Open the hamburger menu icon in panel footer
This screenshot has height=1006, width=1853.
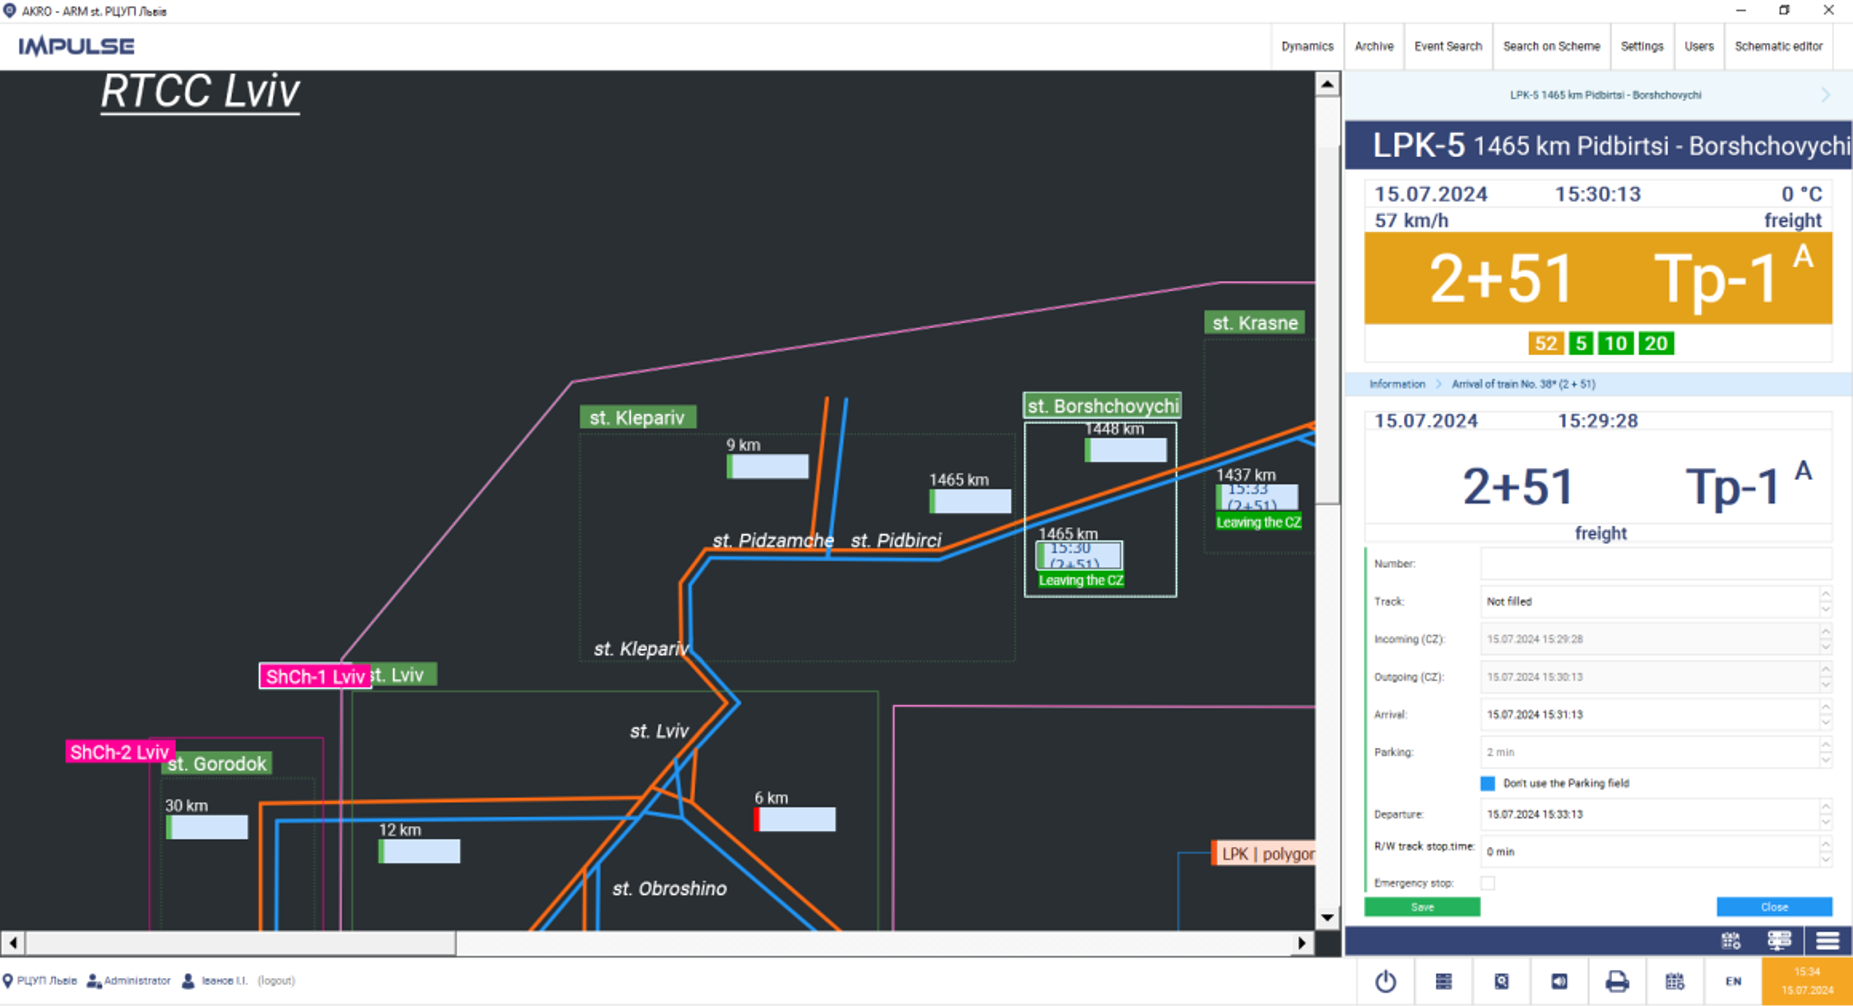coord(1827,941)
